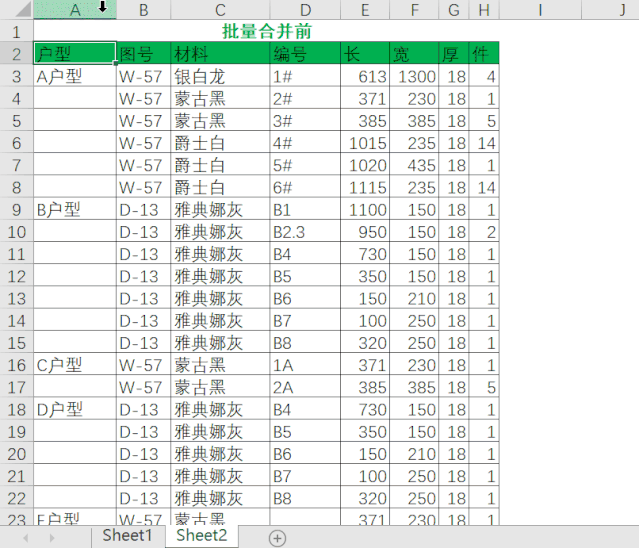
Task: Click header cell 户型
Action: coord(75,53)
